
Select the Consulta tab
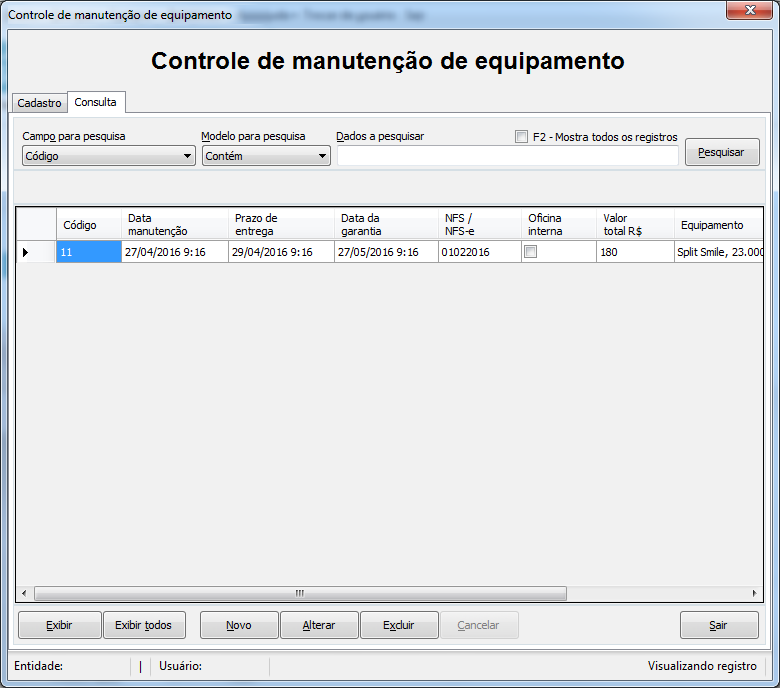[96, 102]
